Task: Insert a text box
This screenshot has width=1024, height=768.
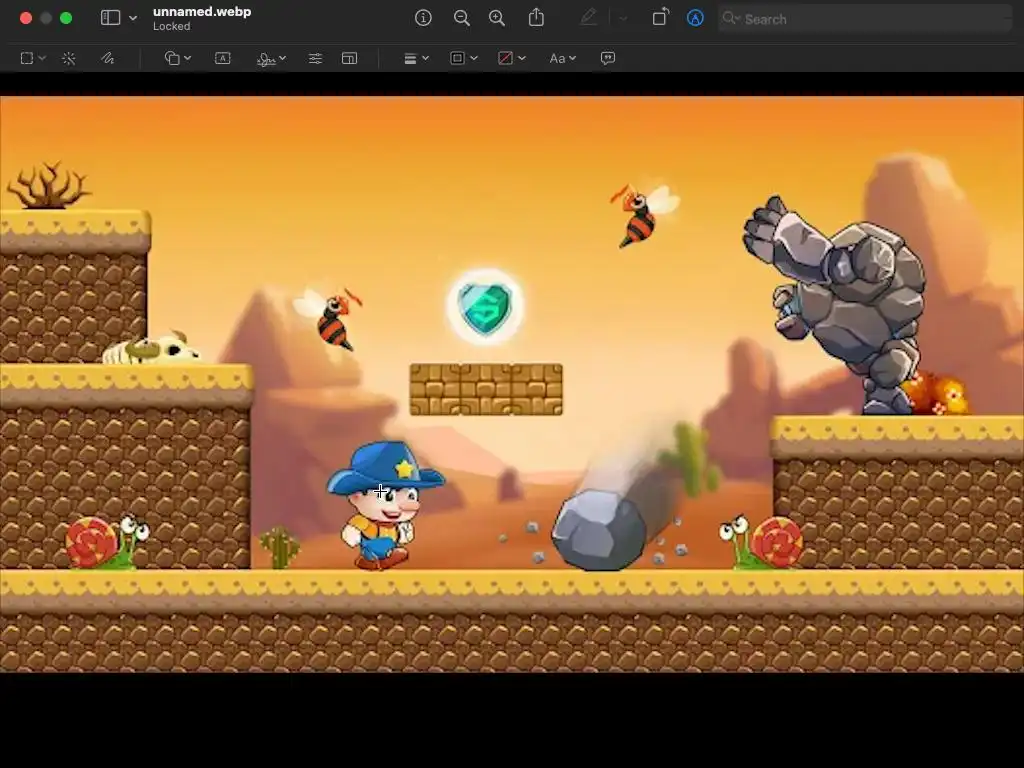Action: (x=223, y=58)
